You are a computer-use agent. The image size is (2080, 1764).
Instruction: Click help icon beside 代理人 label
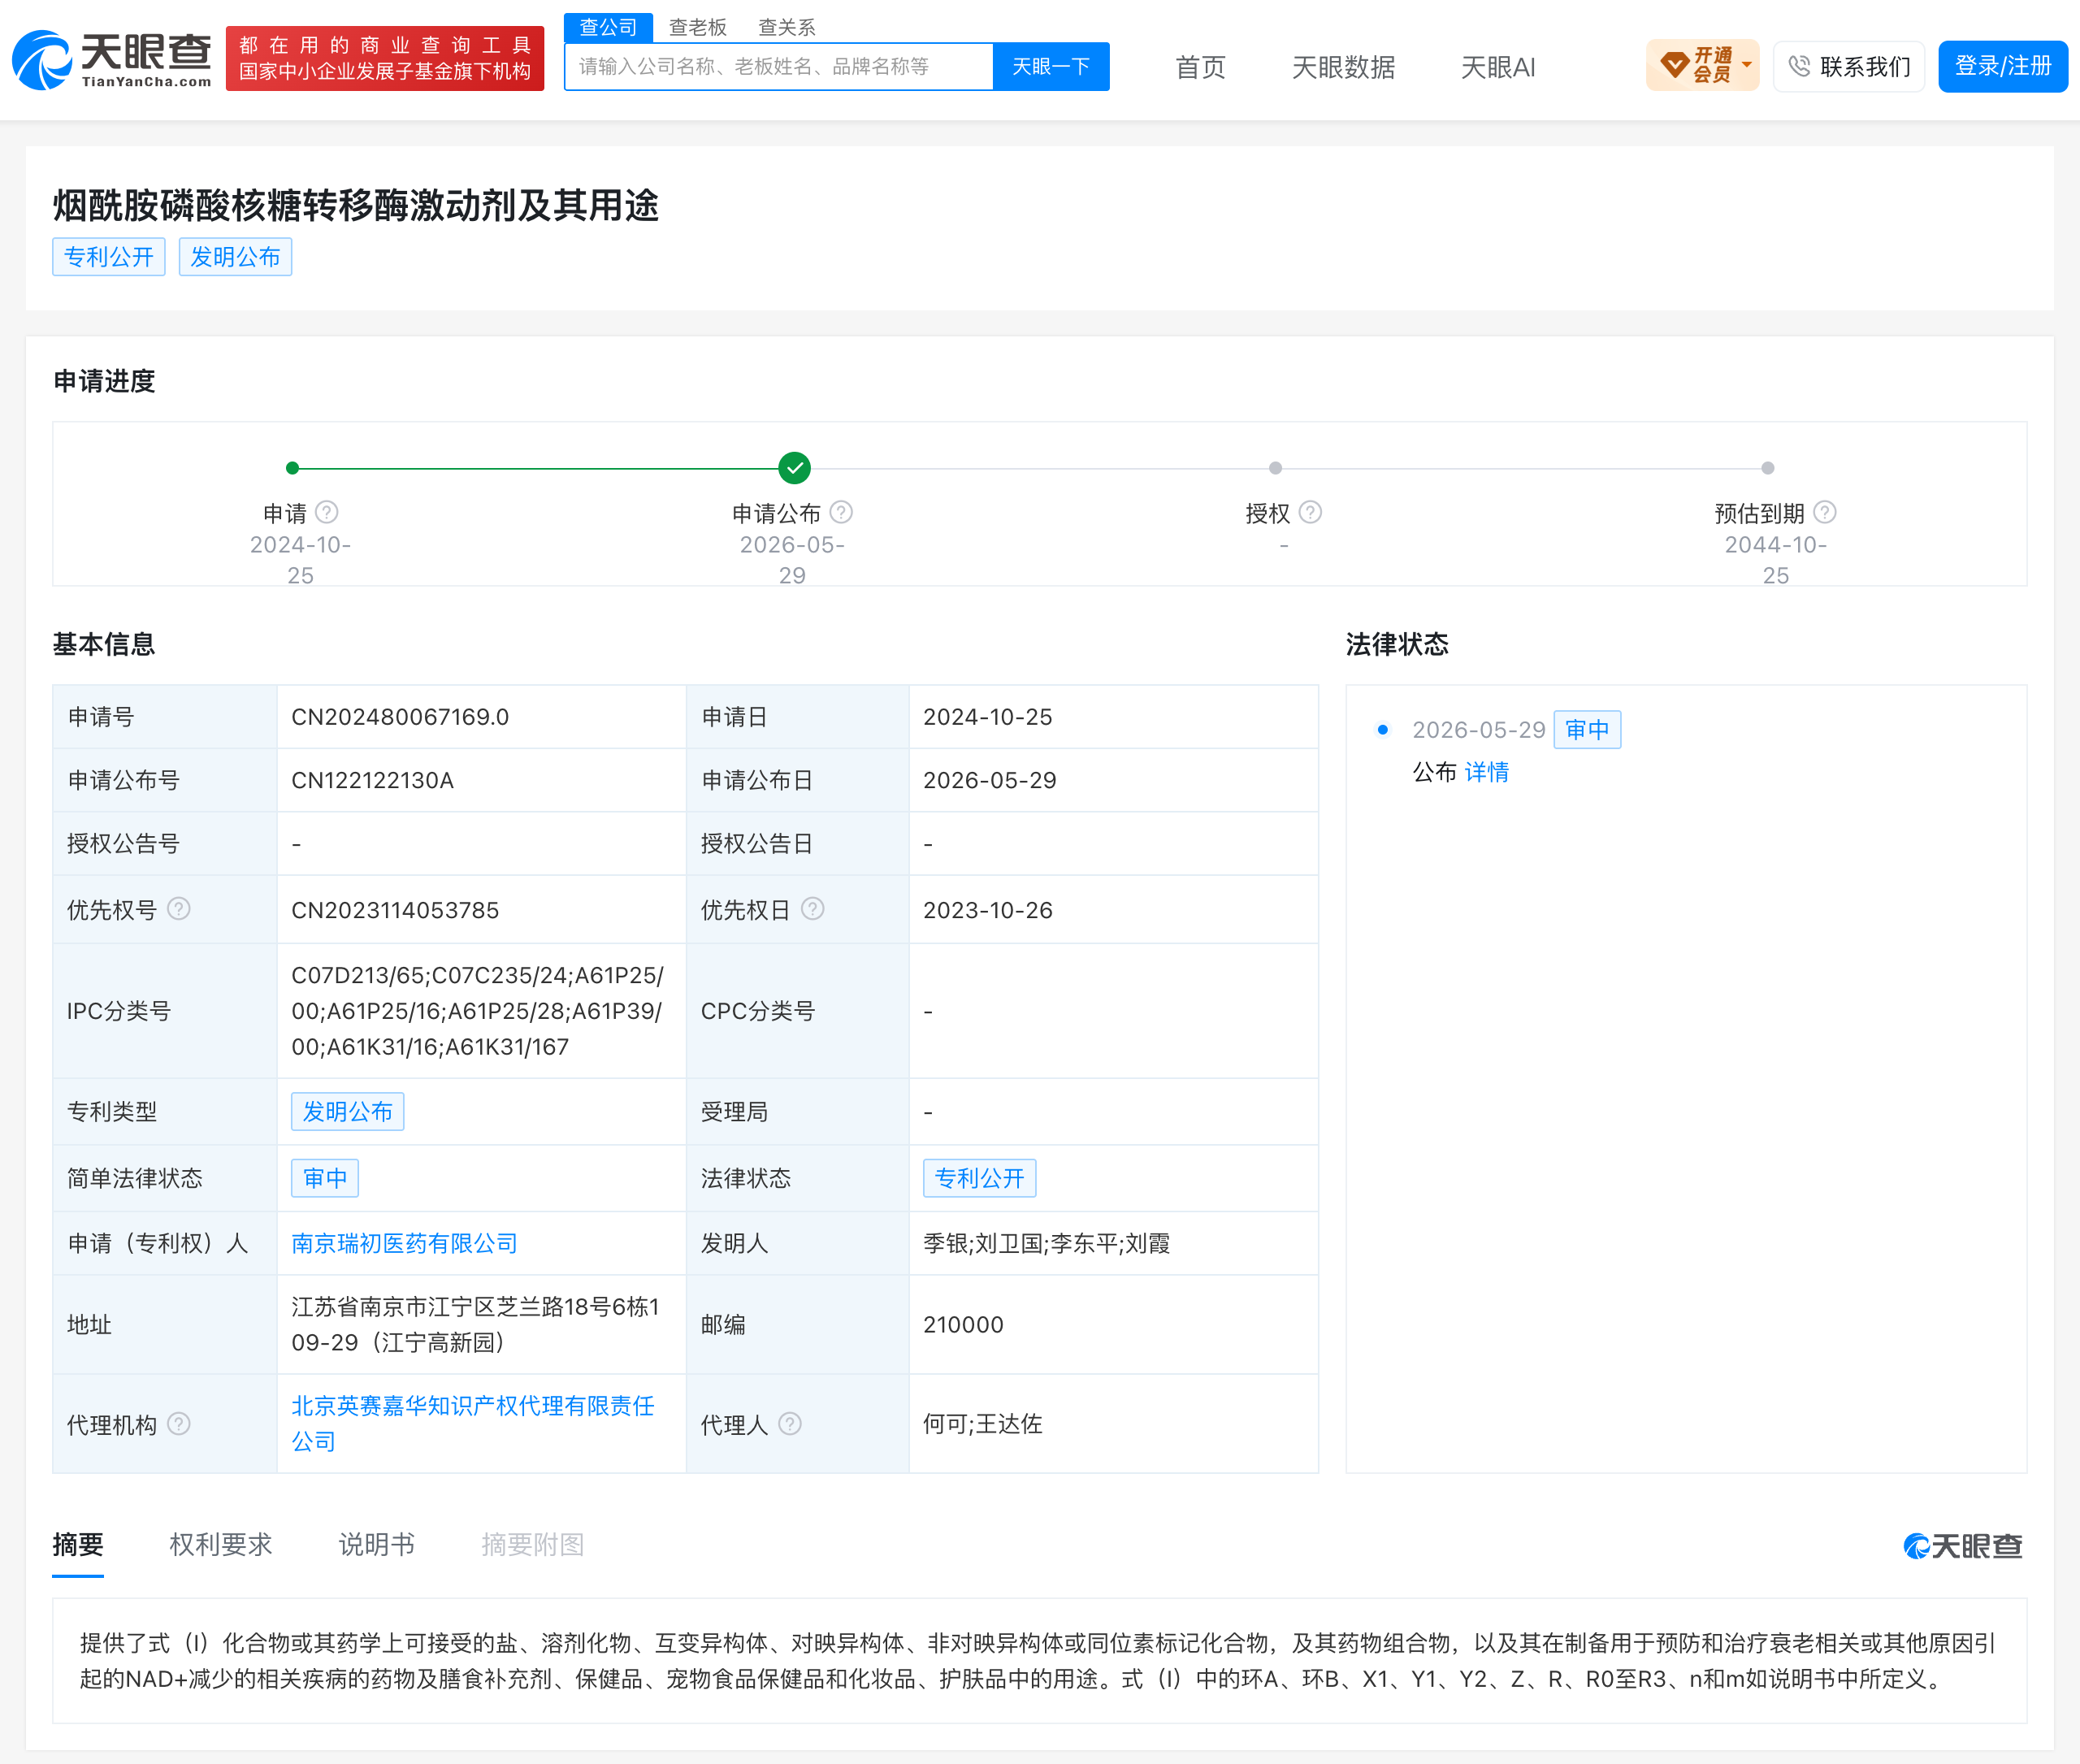790,1424
